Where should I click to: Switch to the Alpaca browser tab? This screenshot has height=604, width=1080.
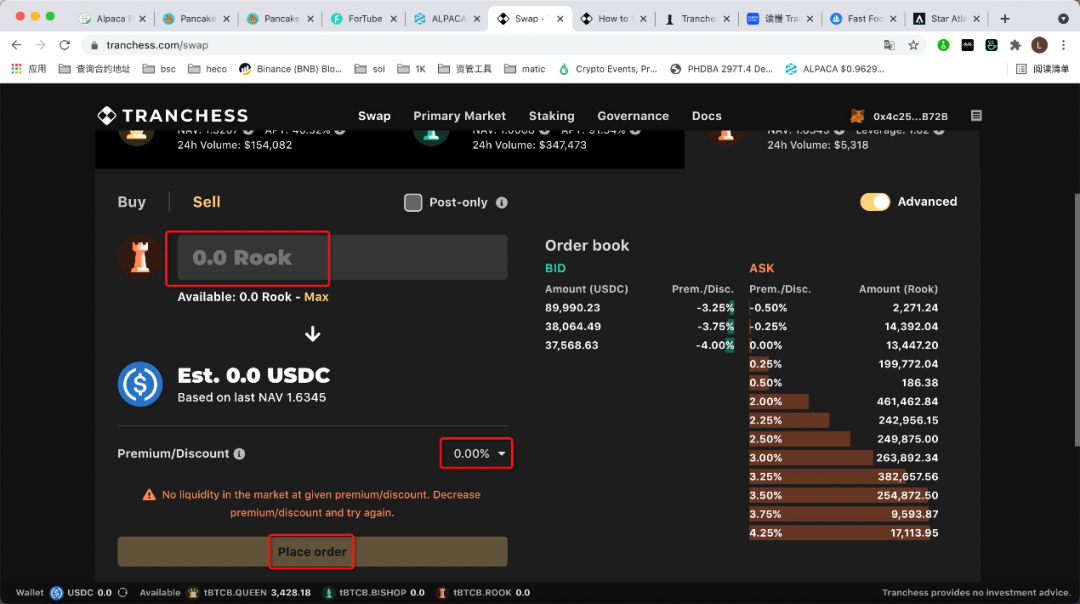pyautogui.click(x=112, y=19)
